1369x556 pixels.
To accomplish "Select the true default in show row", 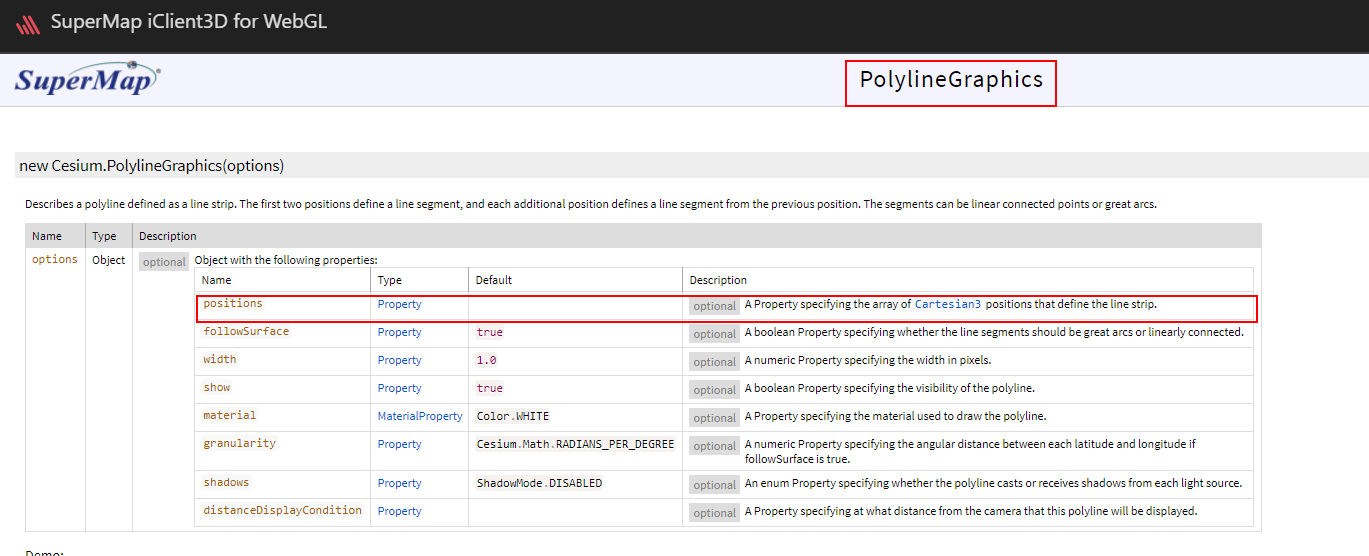I will (490, 388).
